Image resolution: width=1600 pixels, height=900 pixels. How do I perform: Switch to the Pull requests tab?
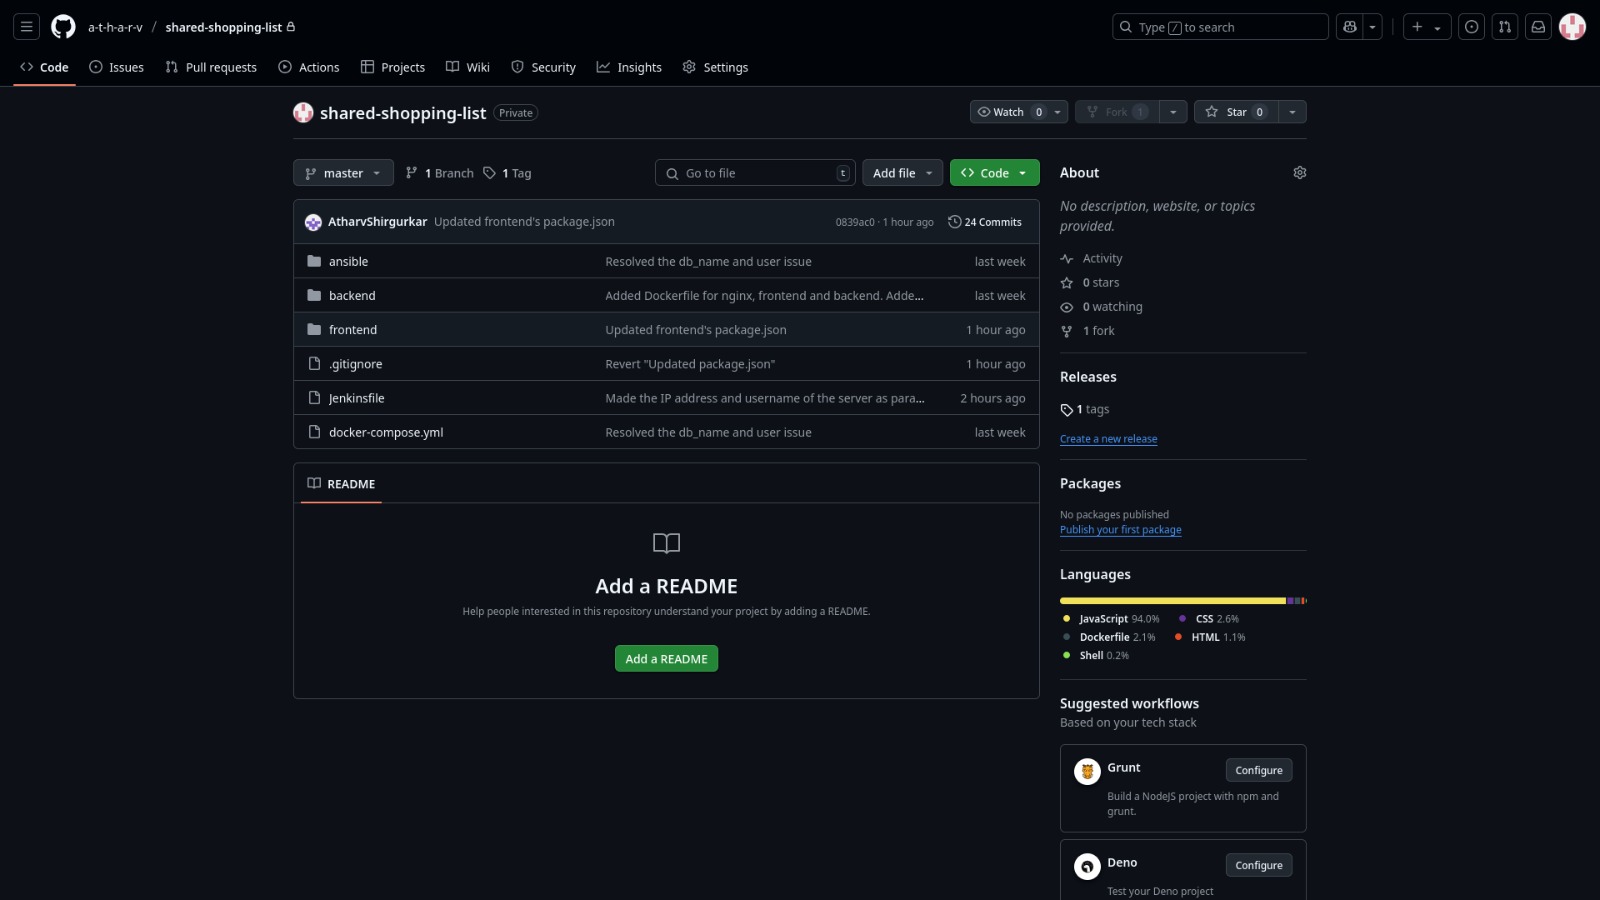point(211,67)
